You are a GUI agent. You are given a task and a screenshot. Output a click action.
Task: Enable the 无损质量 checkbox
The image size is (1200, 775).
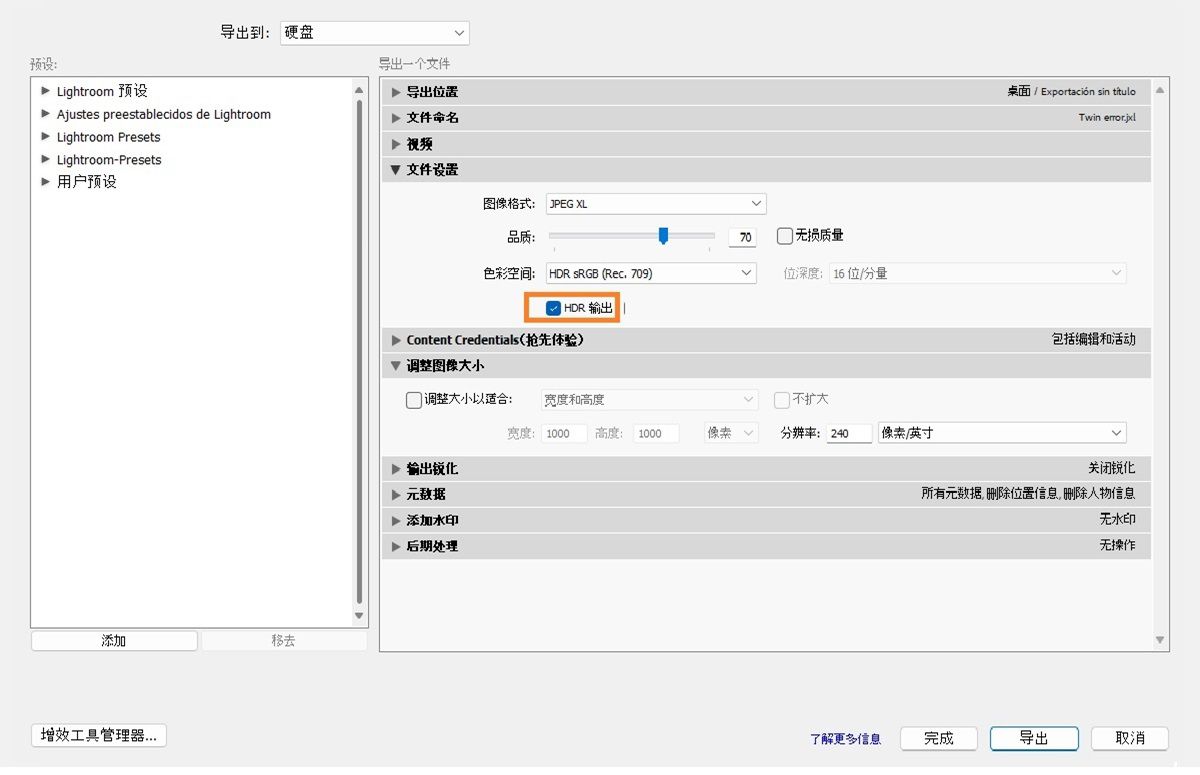(x=784, y=236)
